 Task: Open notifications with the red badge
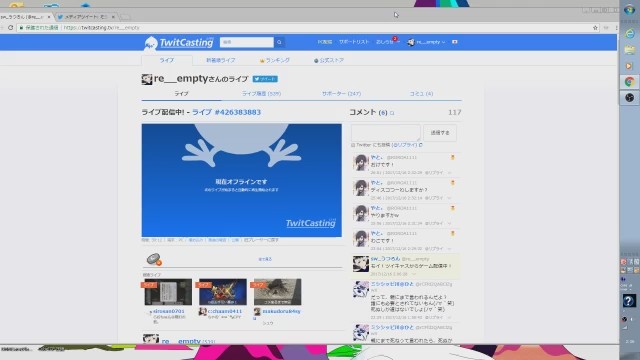coord(386,42)
